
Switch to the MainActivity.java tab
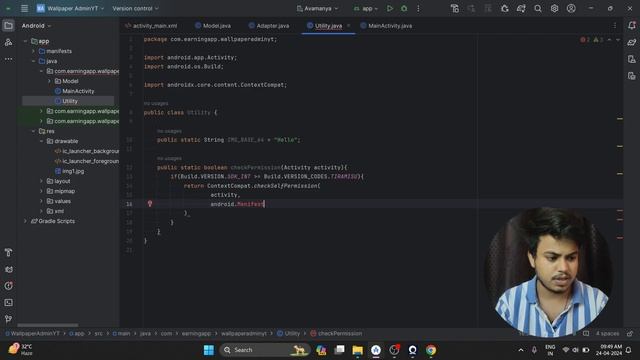click(x=386, y=26)
